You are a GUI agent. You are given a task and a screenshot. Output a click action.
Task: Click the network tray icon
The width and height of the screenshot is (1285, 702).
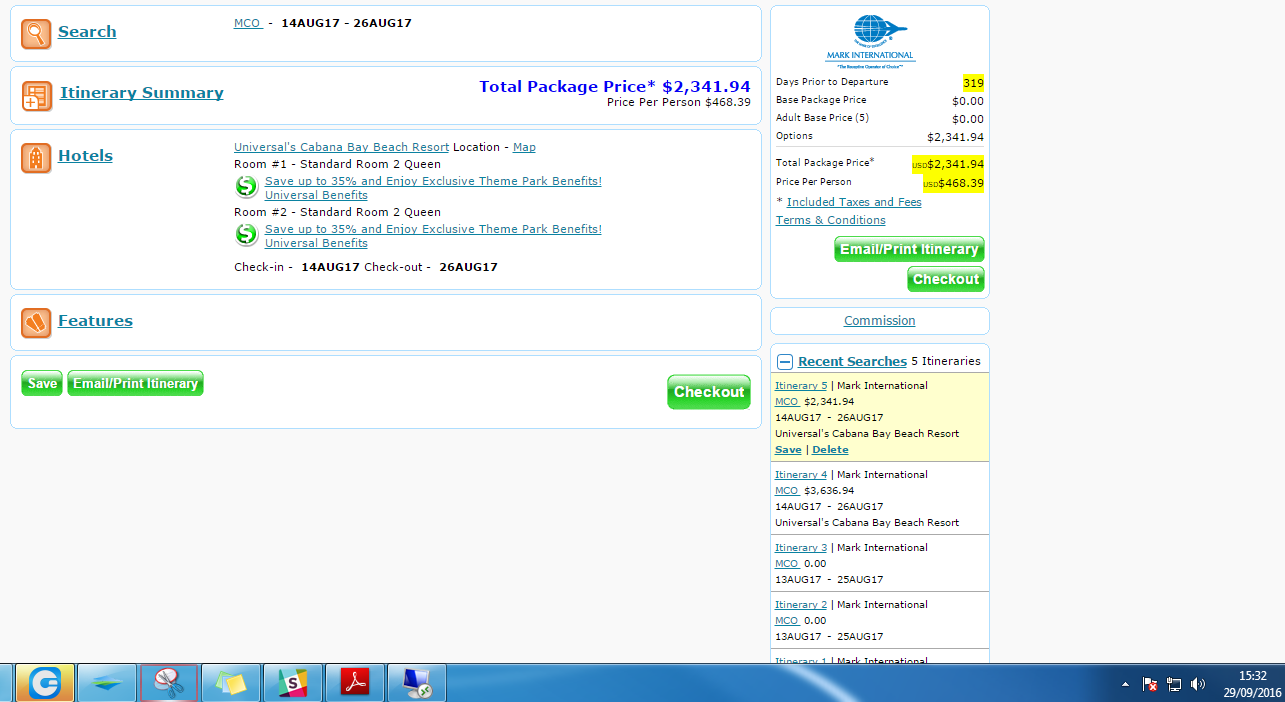coord(1174,685)
